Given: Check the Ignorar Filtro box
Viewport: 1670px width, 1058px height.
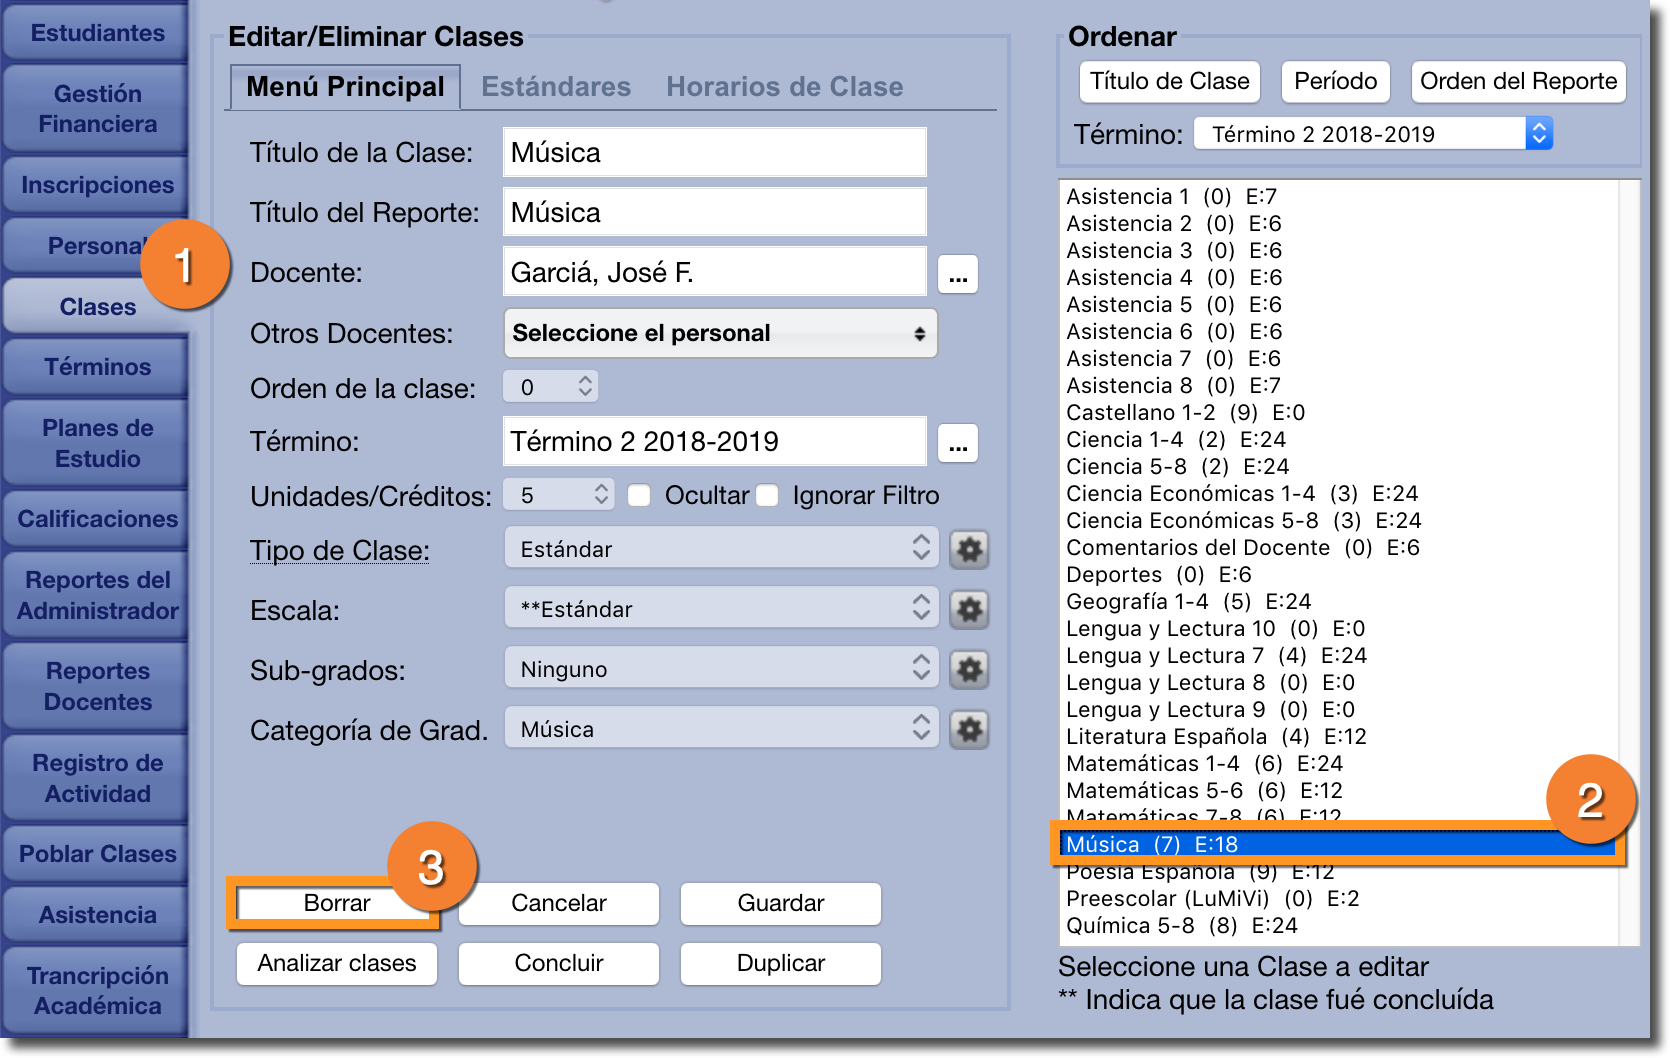Looking at the screenshot, I should [768, 496].
